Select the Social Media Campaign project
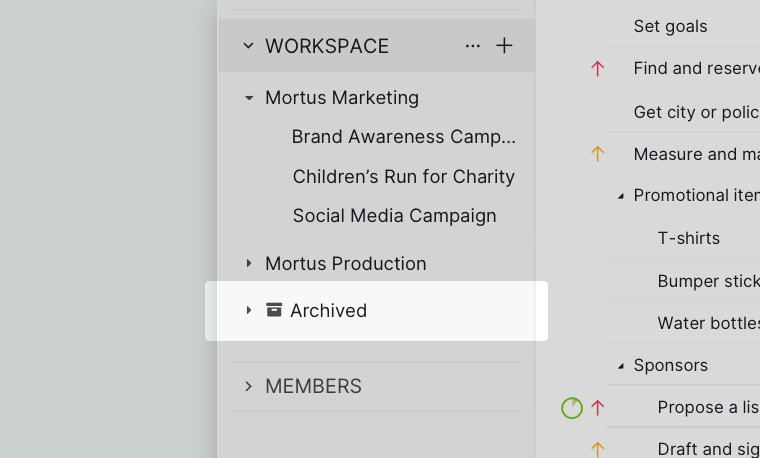Screen dimensions: 760x458 pyautogui.click(x=395, y=216)
